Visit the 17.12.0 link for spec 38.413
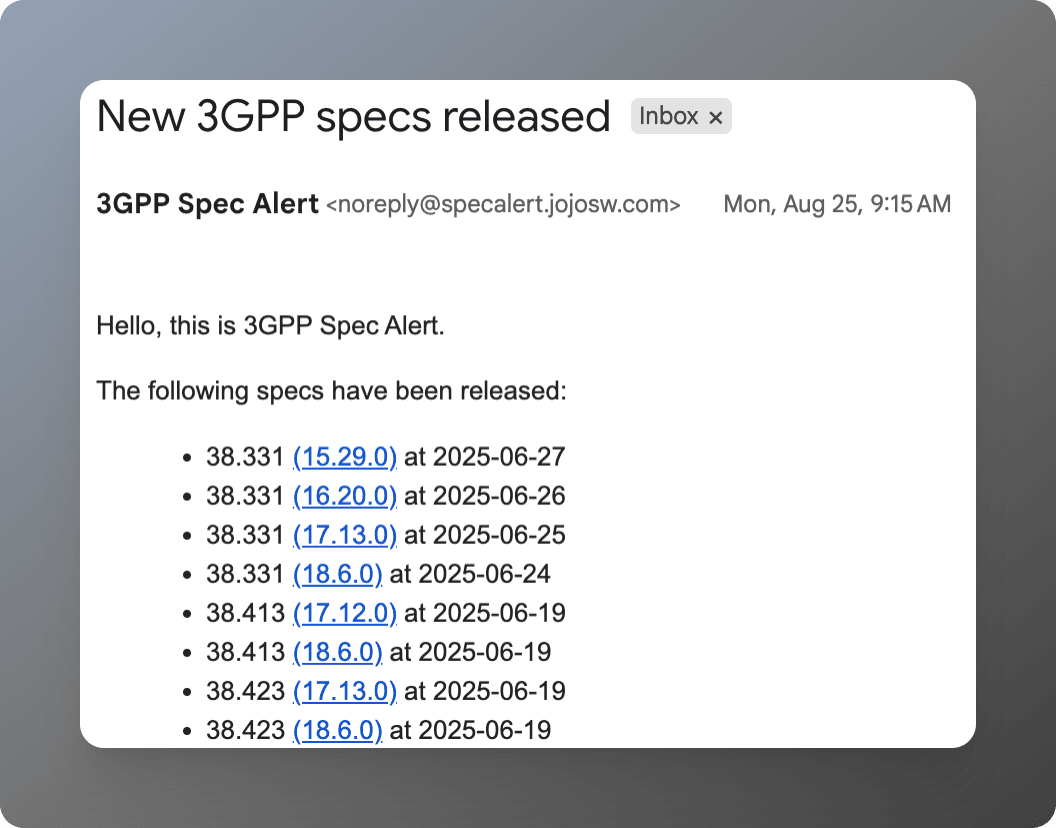The image size is (1056, 828). pos(345,613)
